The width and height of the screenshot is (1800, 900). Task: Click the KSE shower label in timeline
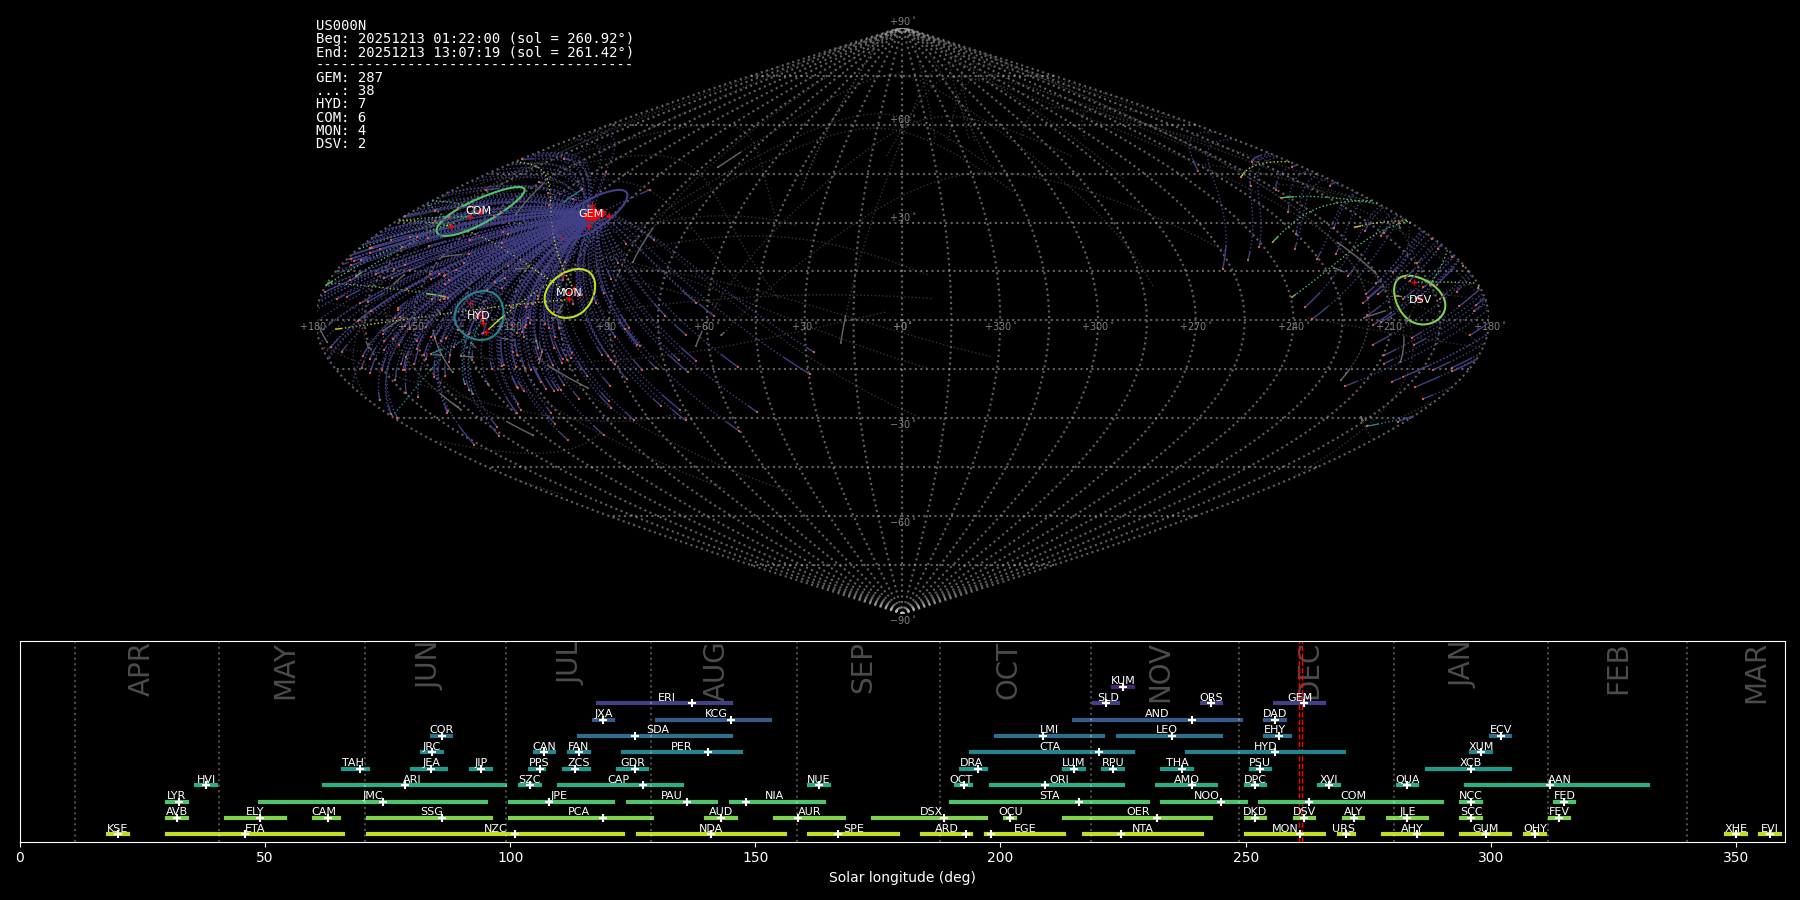117,829
